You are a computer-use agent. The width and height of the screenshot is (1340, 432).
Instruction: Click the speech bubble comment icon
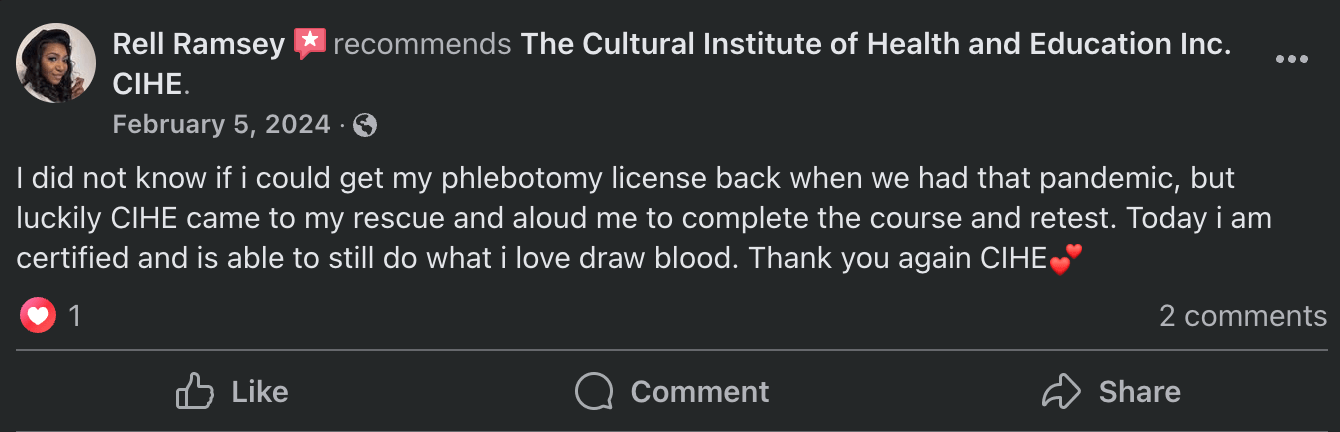pyautogui.click(x=594, y=391)
